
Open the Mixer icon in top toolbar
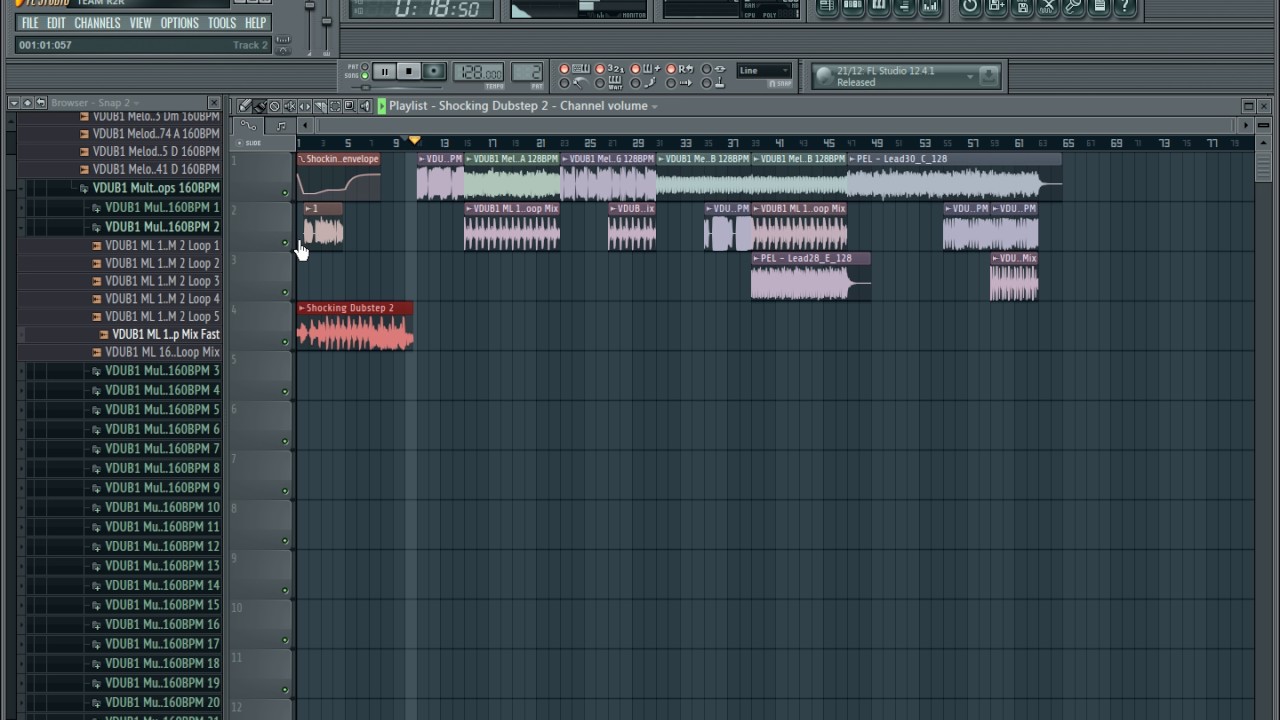pyautogui.click(x=930, y=6)
